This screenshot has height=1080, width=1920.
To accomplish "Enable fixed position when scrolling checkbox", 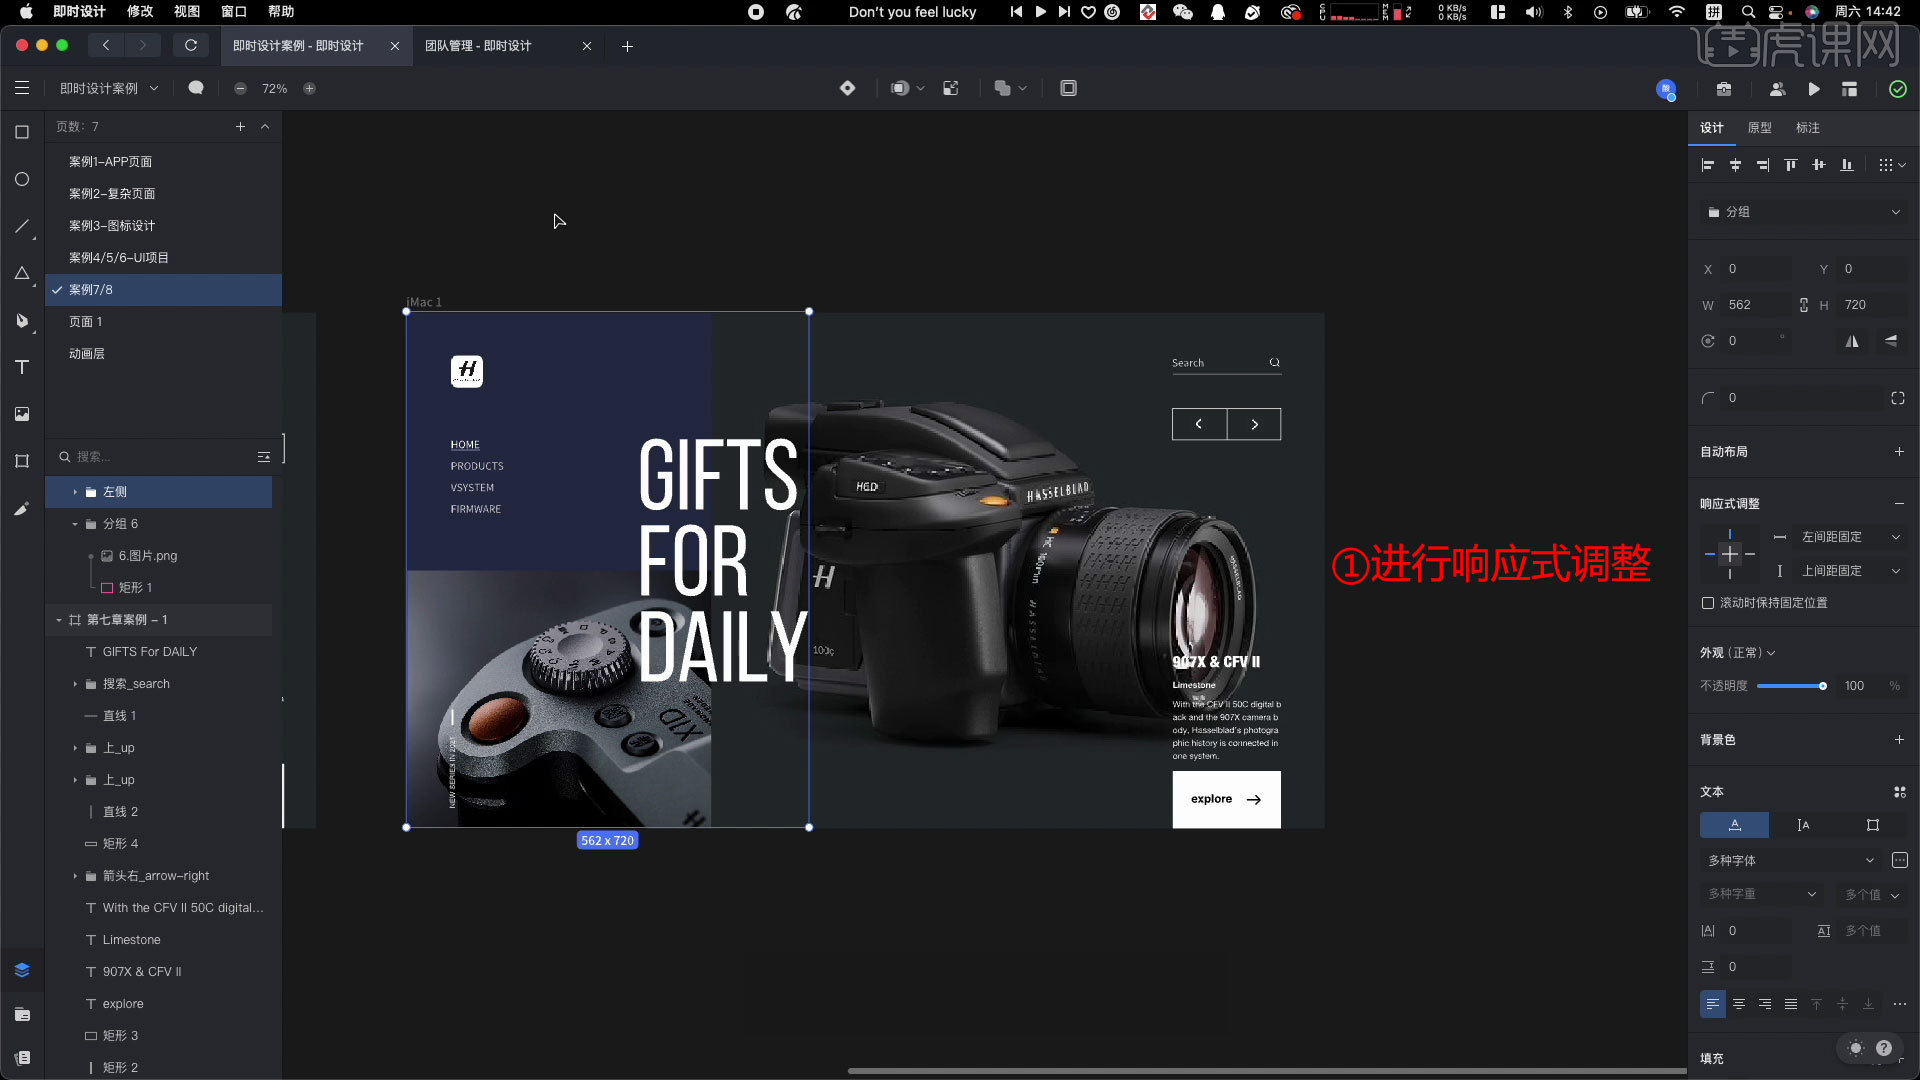I will [1708, 603].
